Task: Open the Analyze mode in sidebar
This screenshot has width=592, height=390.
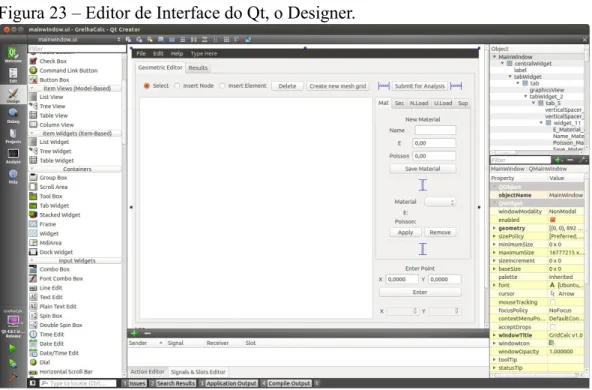Action: tap(13, 156)
